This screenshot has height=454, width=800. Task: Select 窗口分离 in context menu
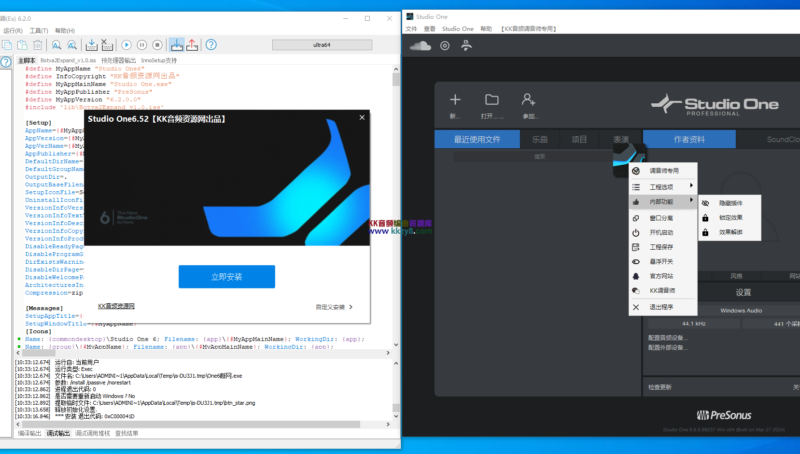pos(663,218)
